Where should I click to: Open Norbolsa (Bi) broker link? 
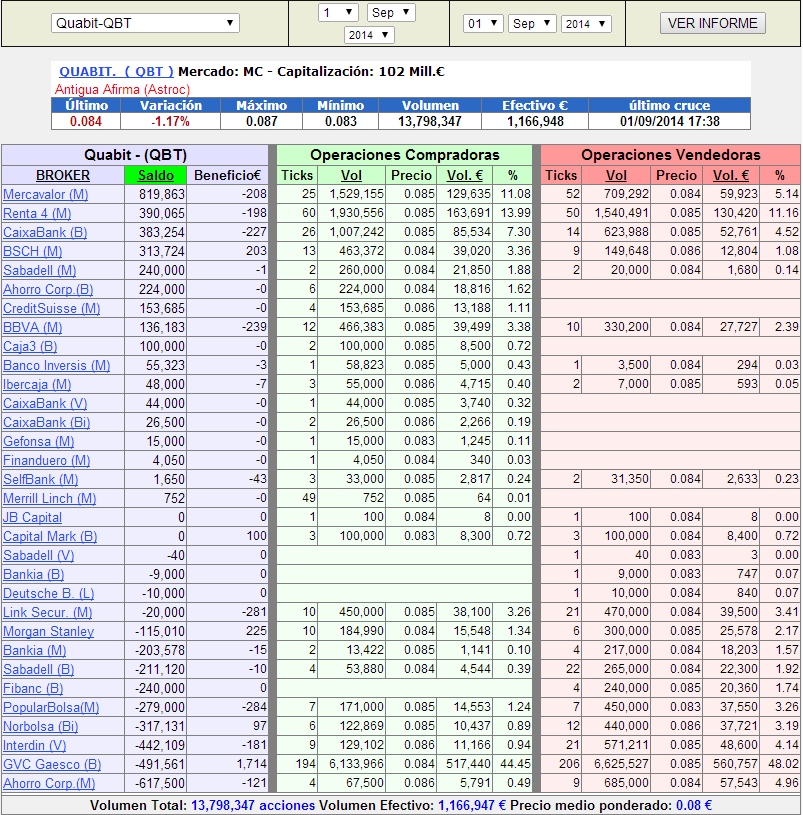[41, 727]
